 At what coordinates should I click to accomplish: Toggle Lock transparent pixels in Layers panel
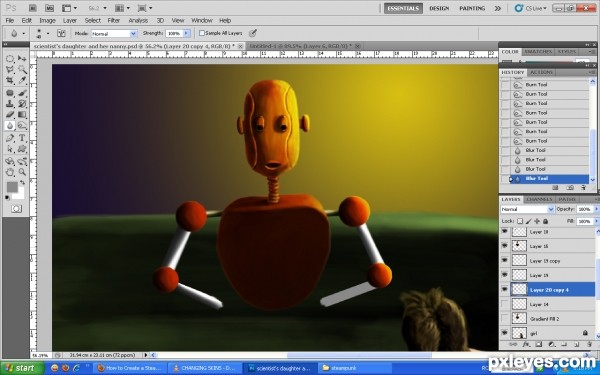tap(520, 221)
